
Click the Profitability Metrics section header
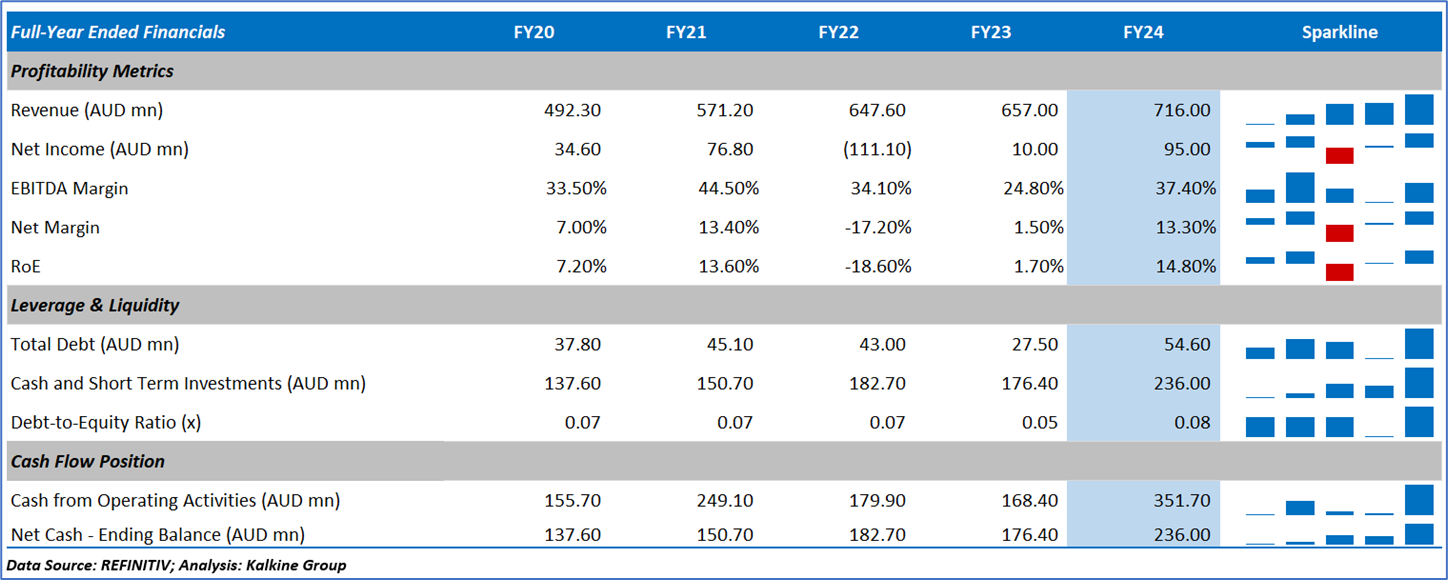click(x=92, y=71)
